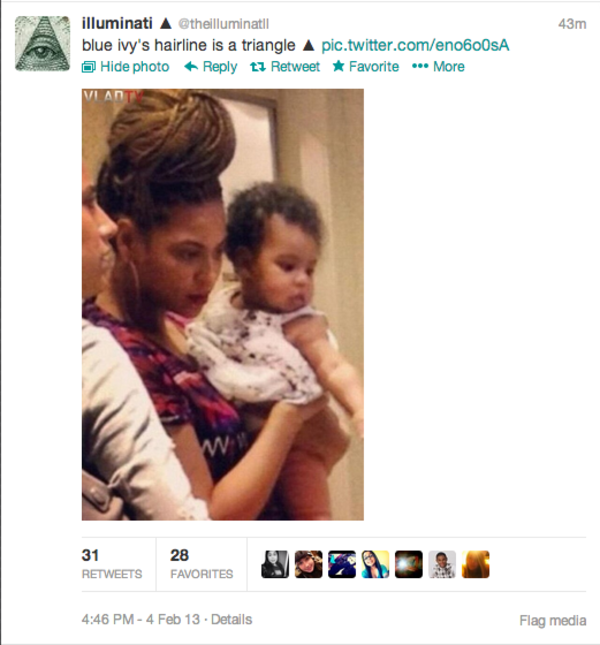Click the second user avatar thumbnail
600x645 pixels.
[x=308, y=564]
